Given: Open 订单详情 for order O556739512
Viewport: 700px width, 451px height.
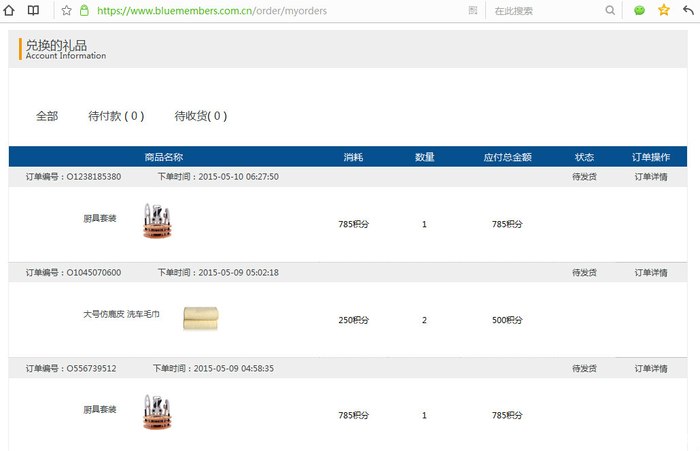Looking at the screenshot, I should [x=650, y=369].
